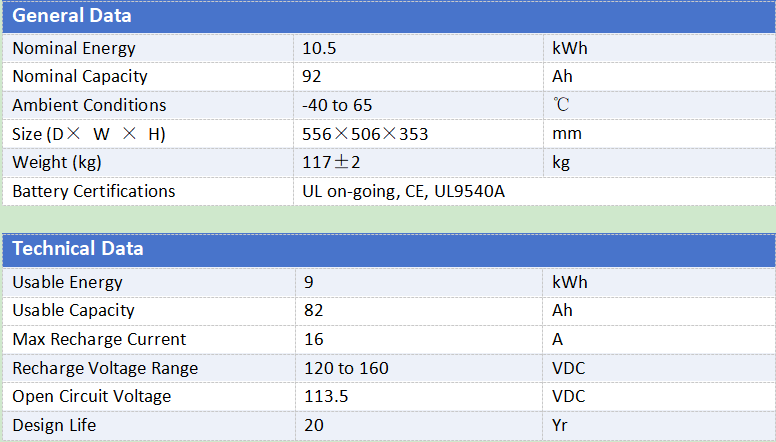This screenshot has height=442, width=776.
Task: Click the Yr unit cell
Action: coord(659,425)
